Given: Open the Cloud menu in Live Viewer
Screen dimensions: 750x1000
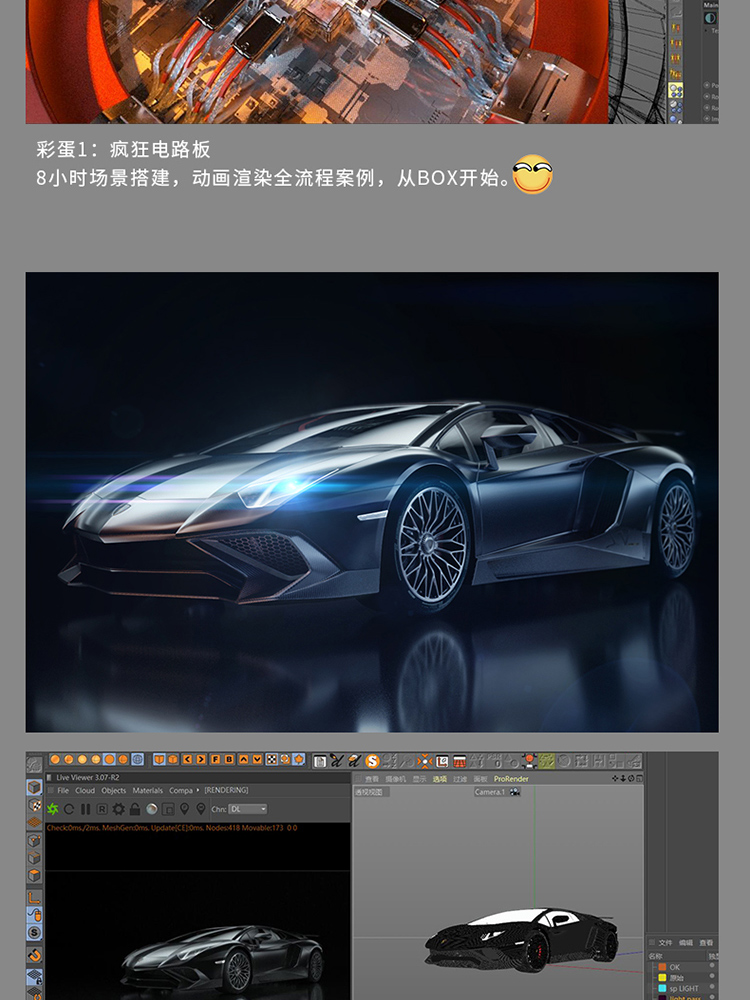Looking at the screenshot, I should [85, 790].
